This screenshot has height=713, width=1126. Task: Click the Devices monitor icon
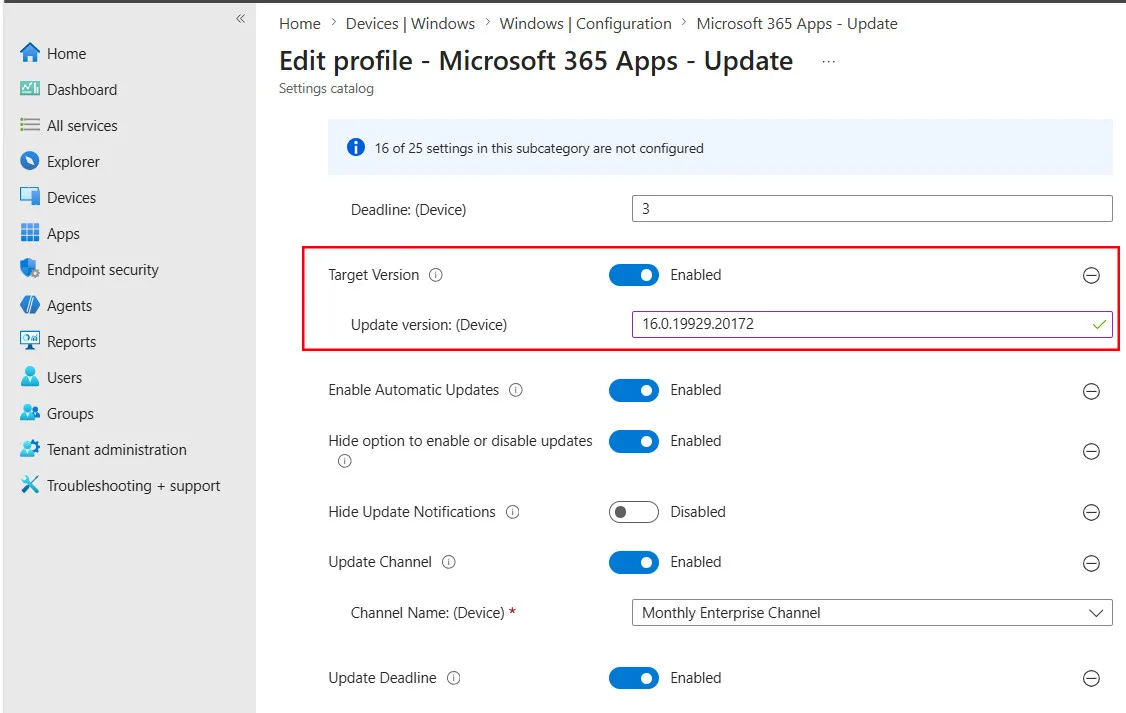pyautogui.click(x=29, y=197)
